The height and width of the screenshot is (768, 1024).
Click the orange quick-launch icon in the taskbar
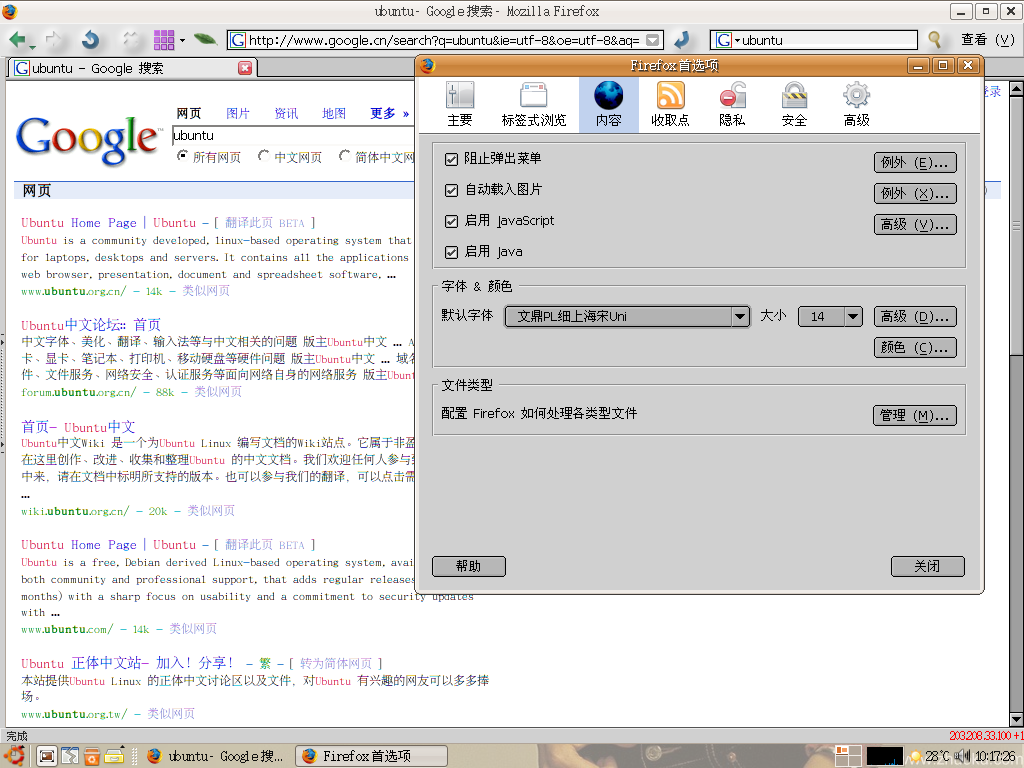tap(92, 756)
